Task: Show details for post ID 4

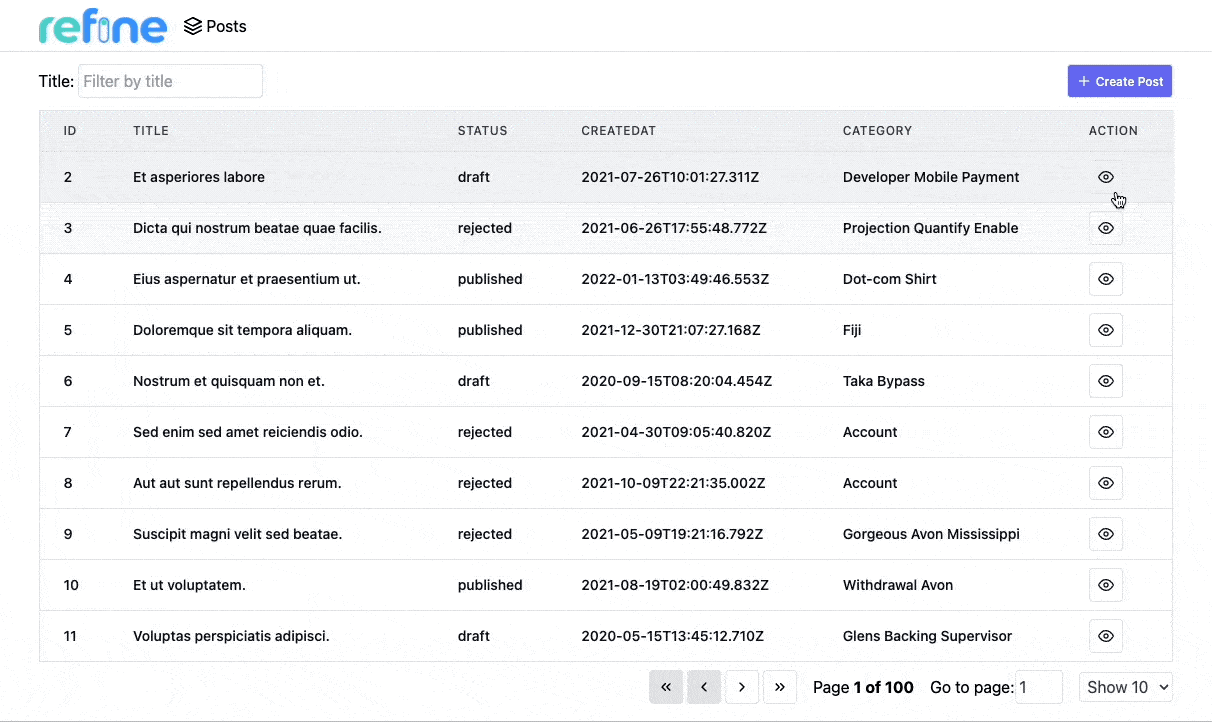Action: click(1105, 279)
